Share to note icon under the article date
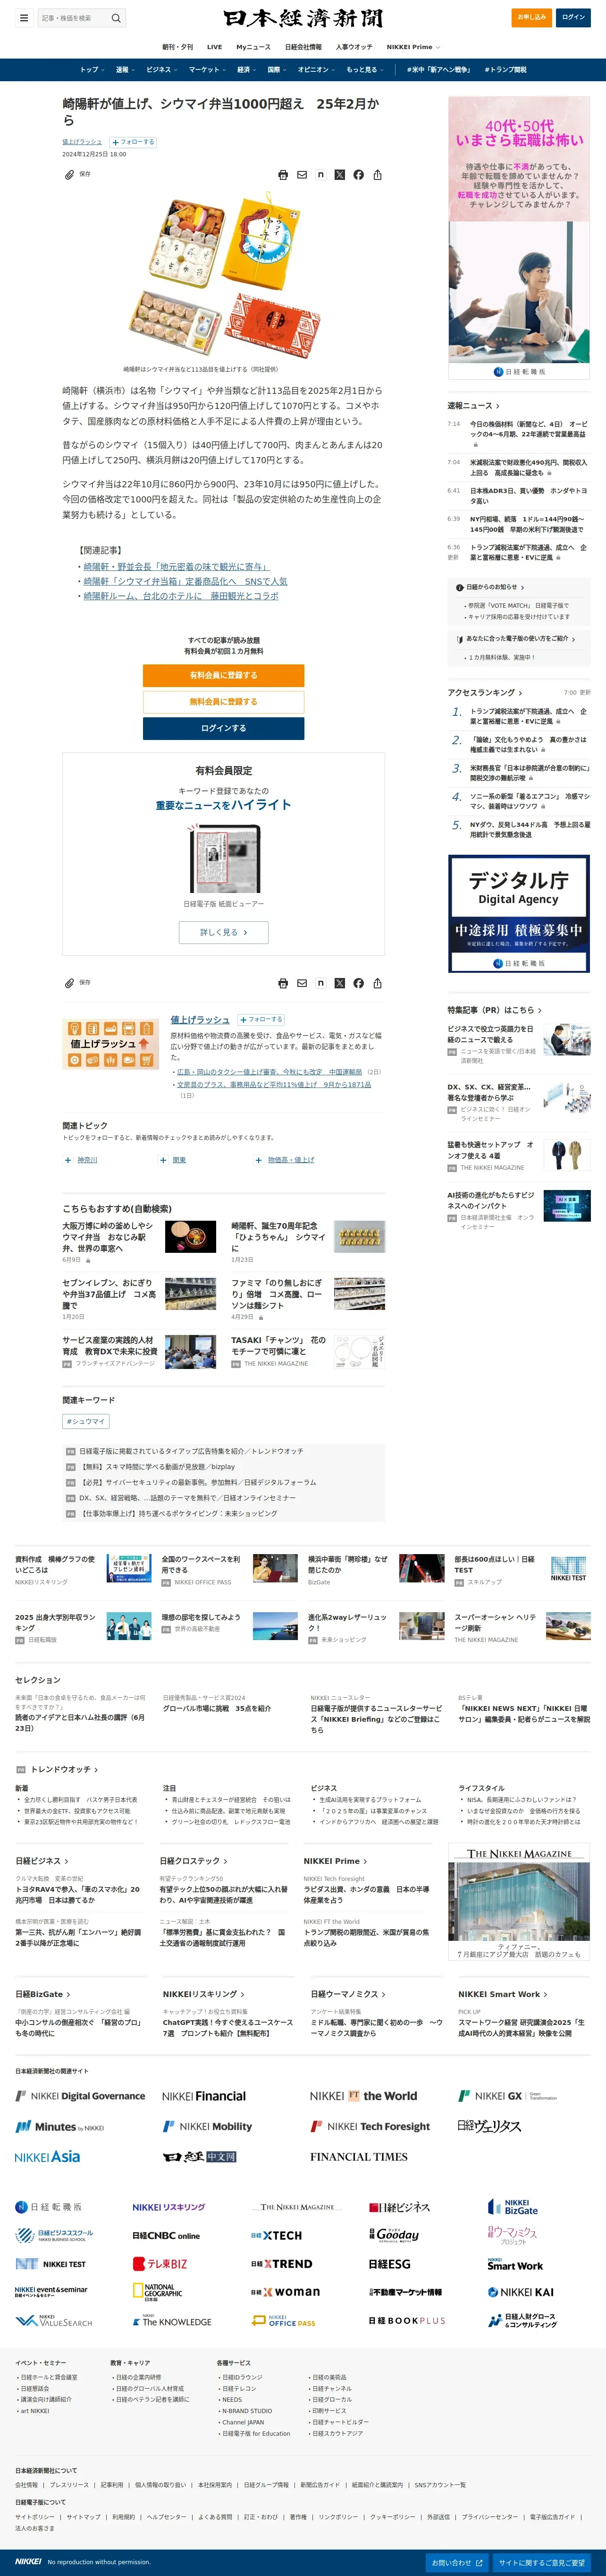The image size is (606, 2576). pyautogui.click(x=321, y=175)
